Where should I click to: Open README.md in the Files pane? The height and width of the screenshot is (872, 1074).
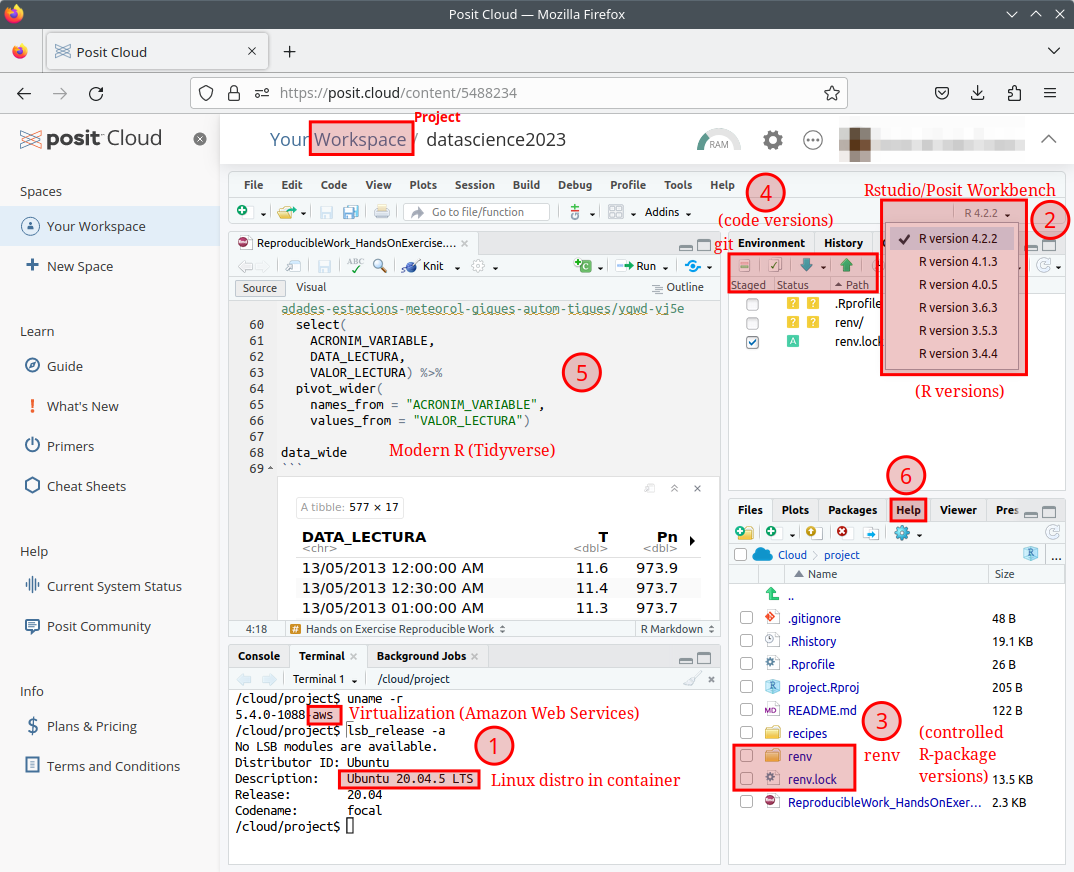(822, 710)
